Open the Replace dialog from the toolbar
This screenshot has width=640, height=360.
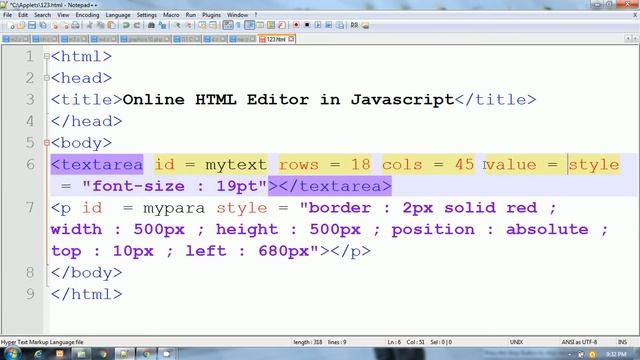(163, 25)
